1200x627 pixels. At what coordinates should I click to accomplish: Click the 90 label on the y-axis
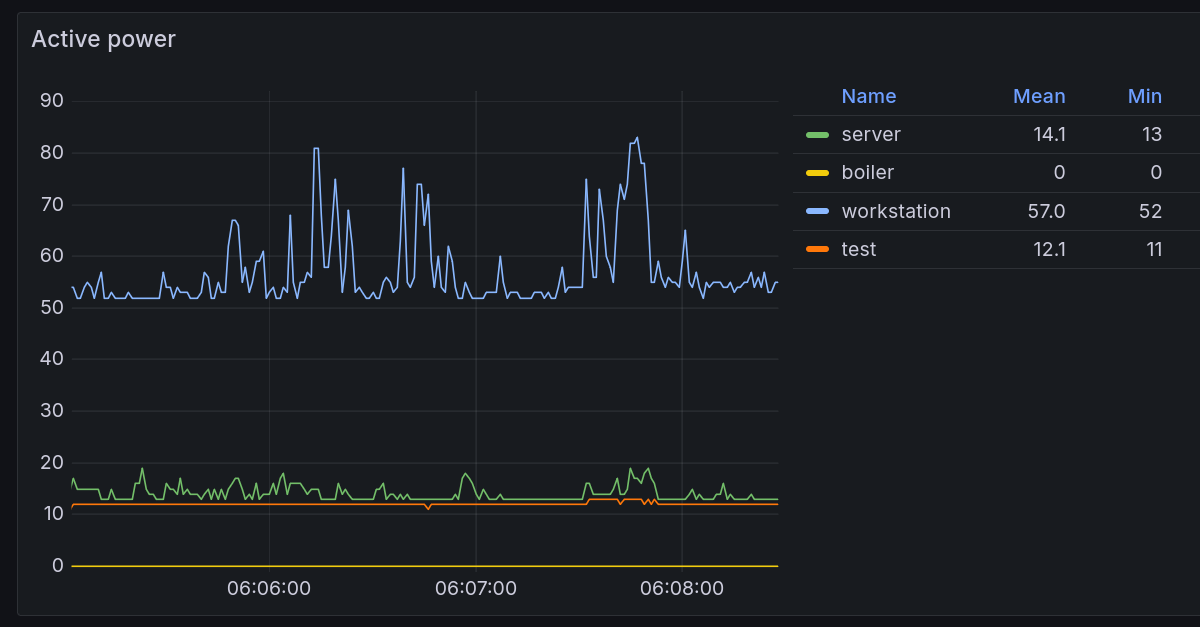tap(51, 101)
